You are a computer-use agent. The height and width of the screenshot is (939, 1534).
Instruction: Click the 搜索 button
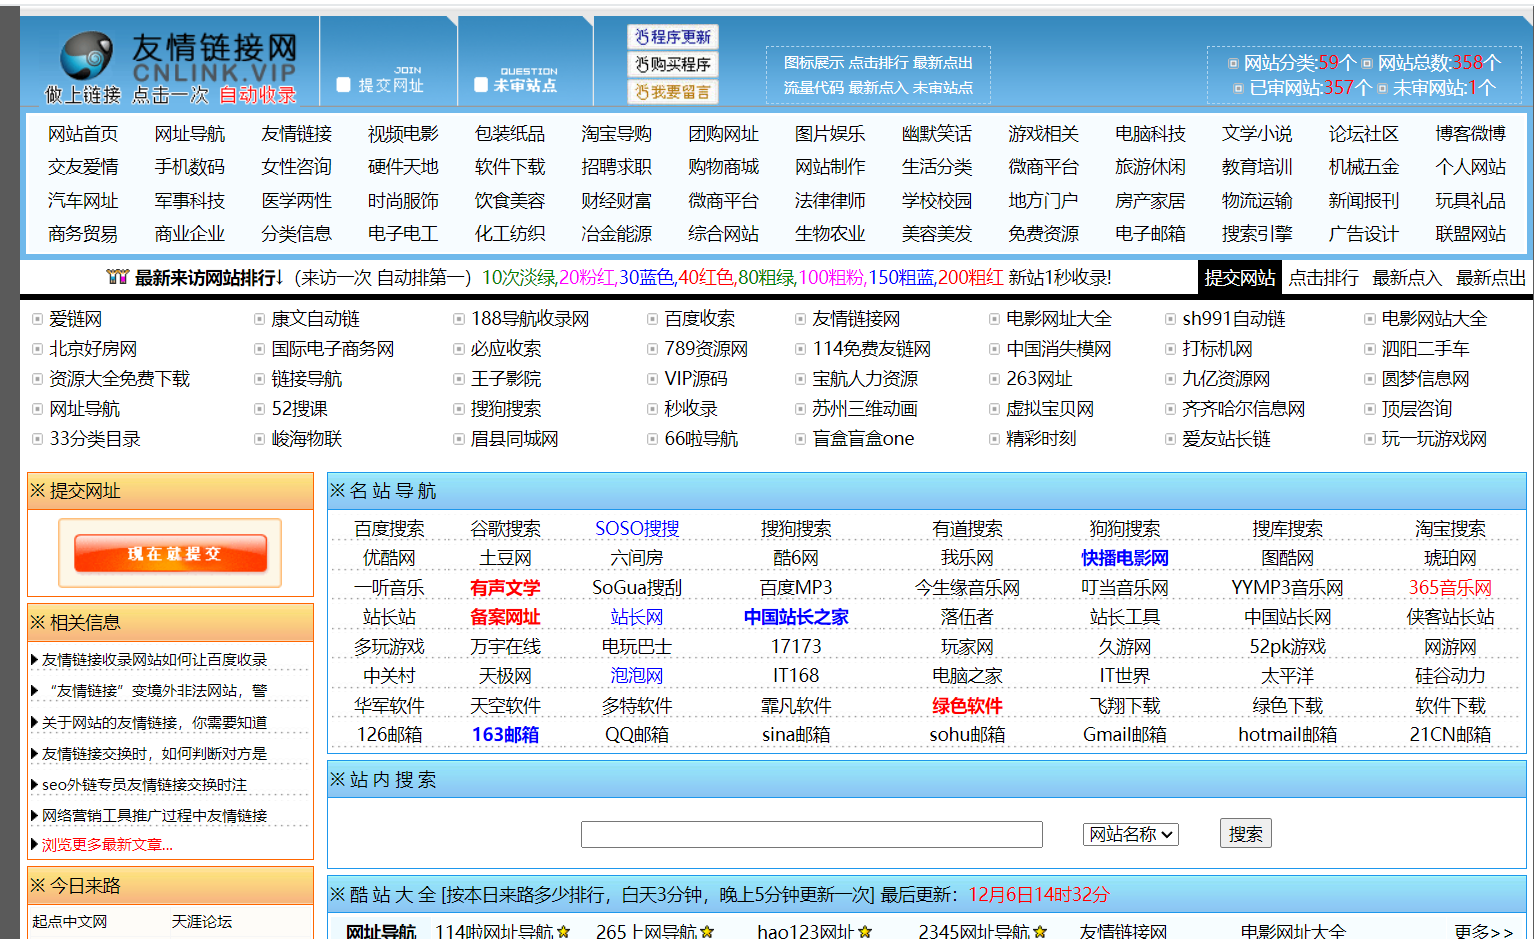tap(1245, 834)
